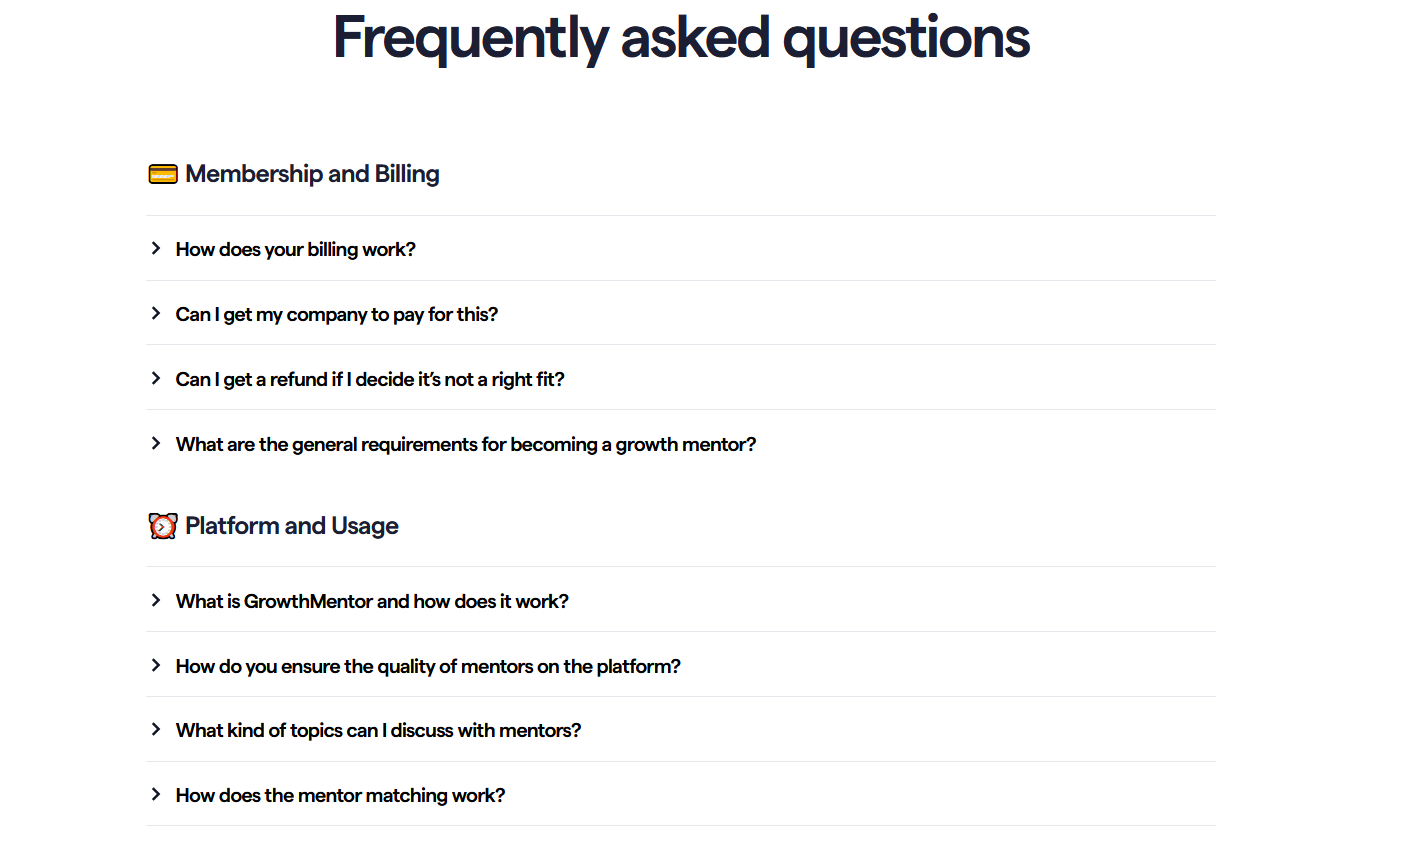Screen dimensions: 1427x845
Task: Click chevron next to mentor topics question
Action: (156, 729)
